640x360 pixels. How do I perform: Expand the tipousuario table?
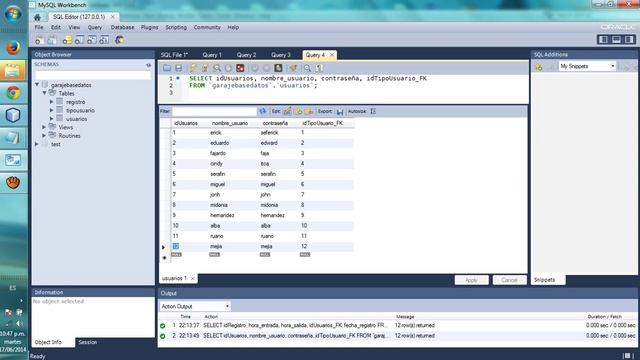52,110
